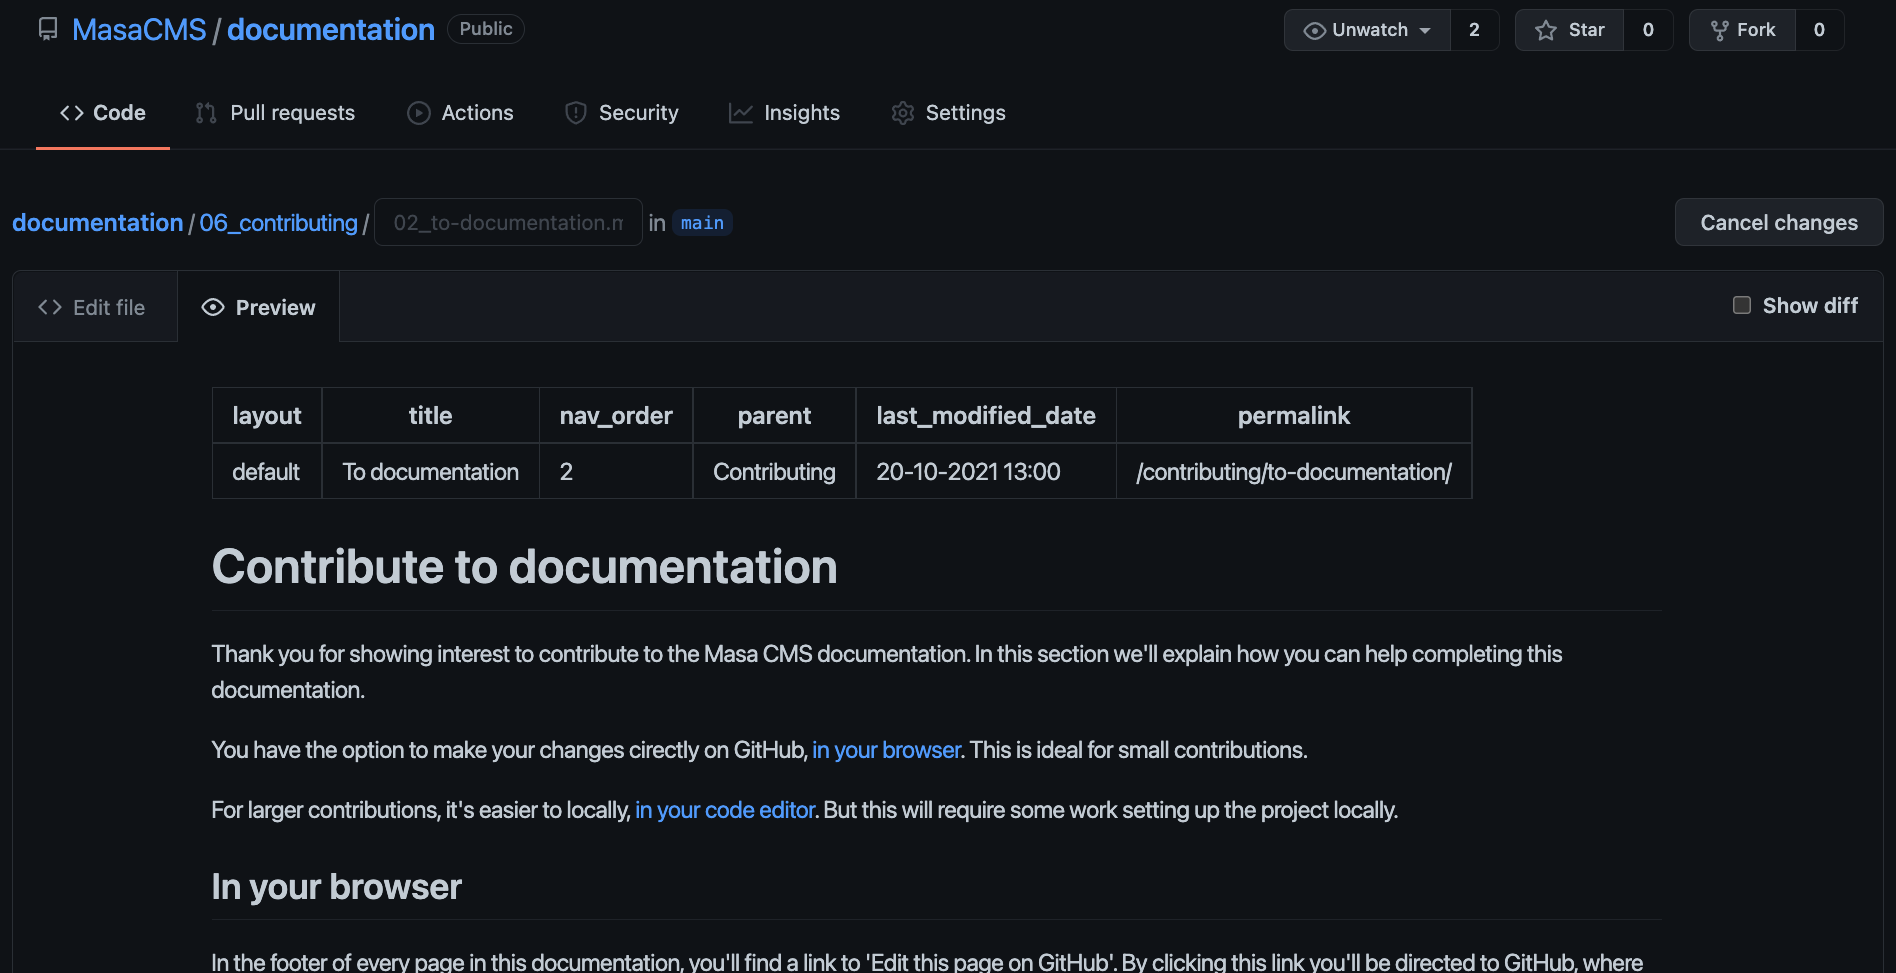Follow the 'in your browser' link
Image resolution: width=1896 pixels, height=973 pixels.
click(886, 750)
